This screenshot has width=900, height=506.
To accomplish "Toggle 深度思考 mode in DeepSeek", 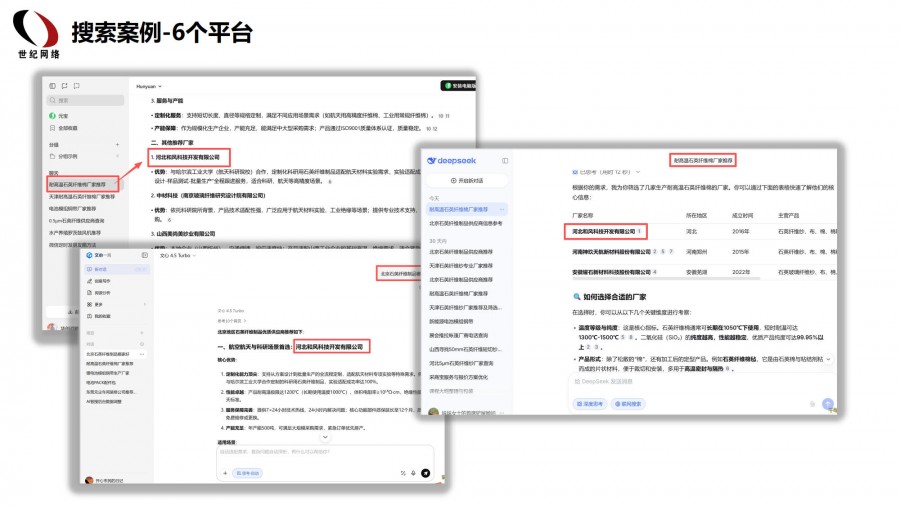I will point(590,405).
